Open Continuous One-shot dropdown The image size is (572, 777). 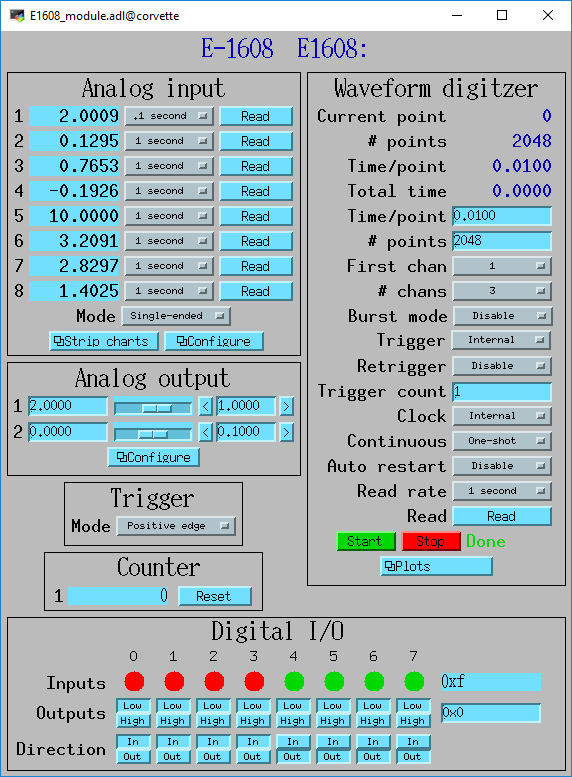click(x=502, y=441)
